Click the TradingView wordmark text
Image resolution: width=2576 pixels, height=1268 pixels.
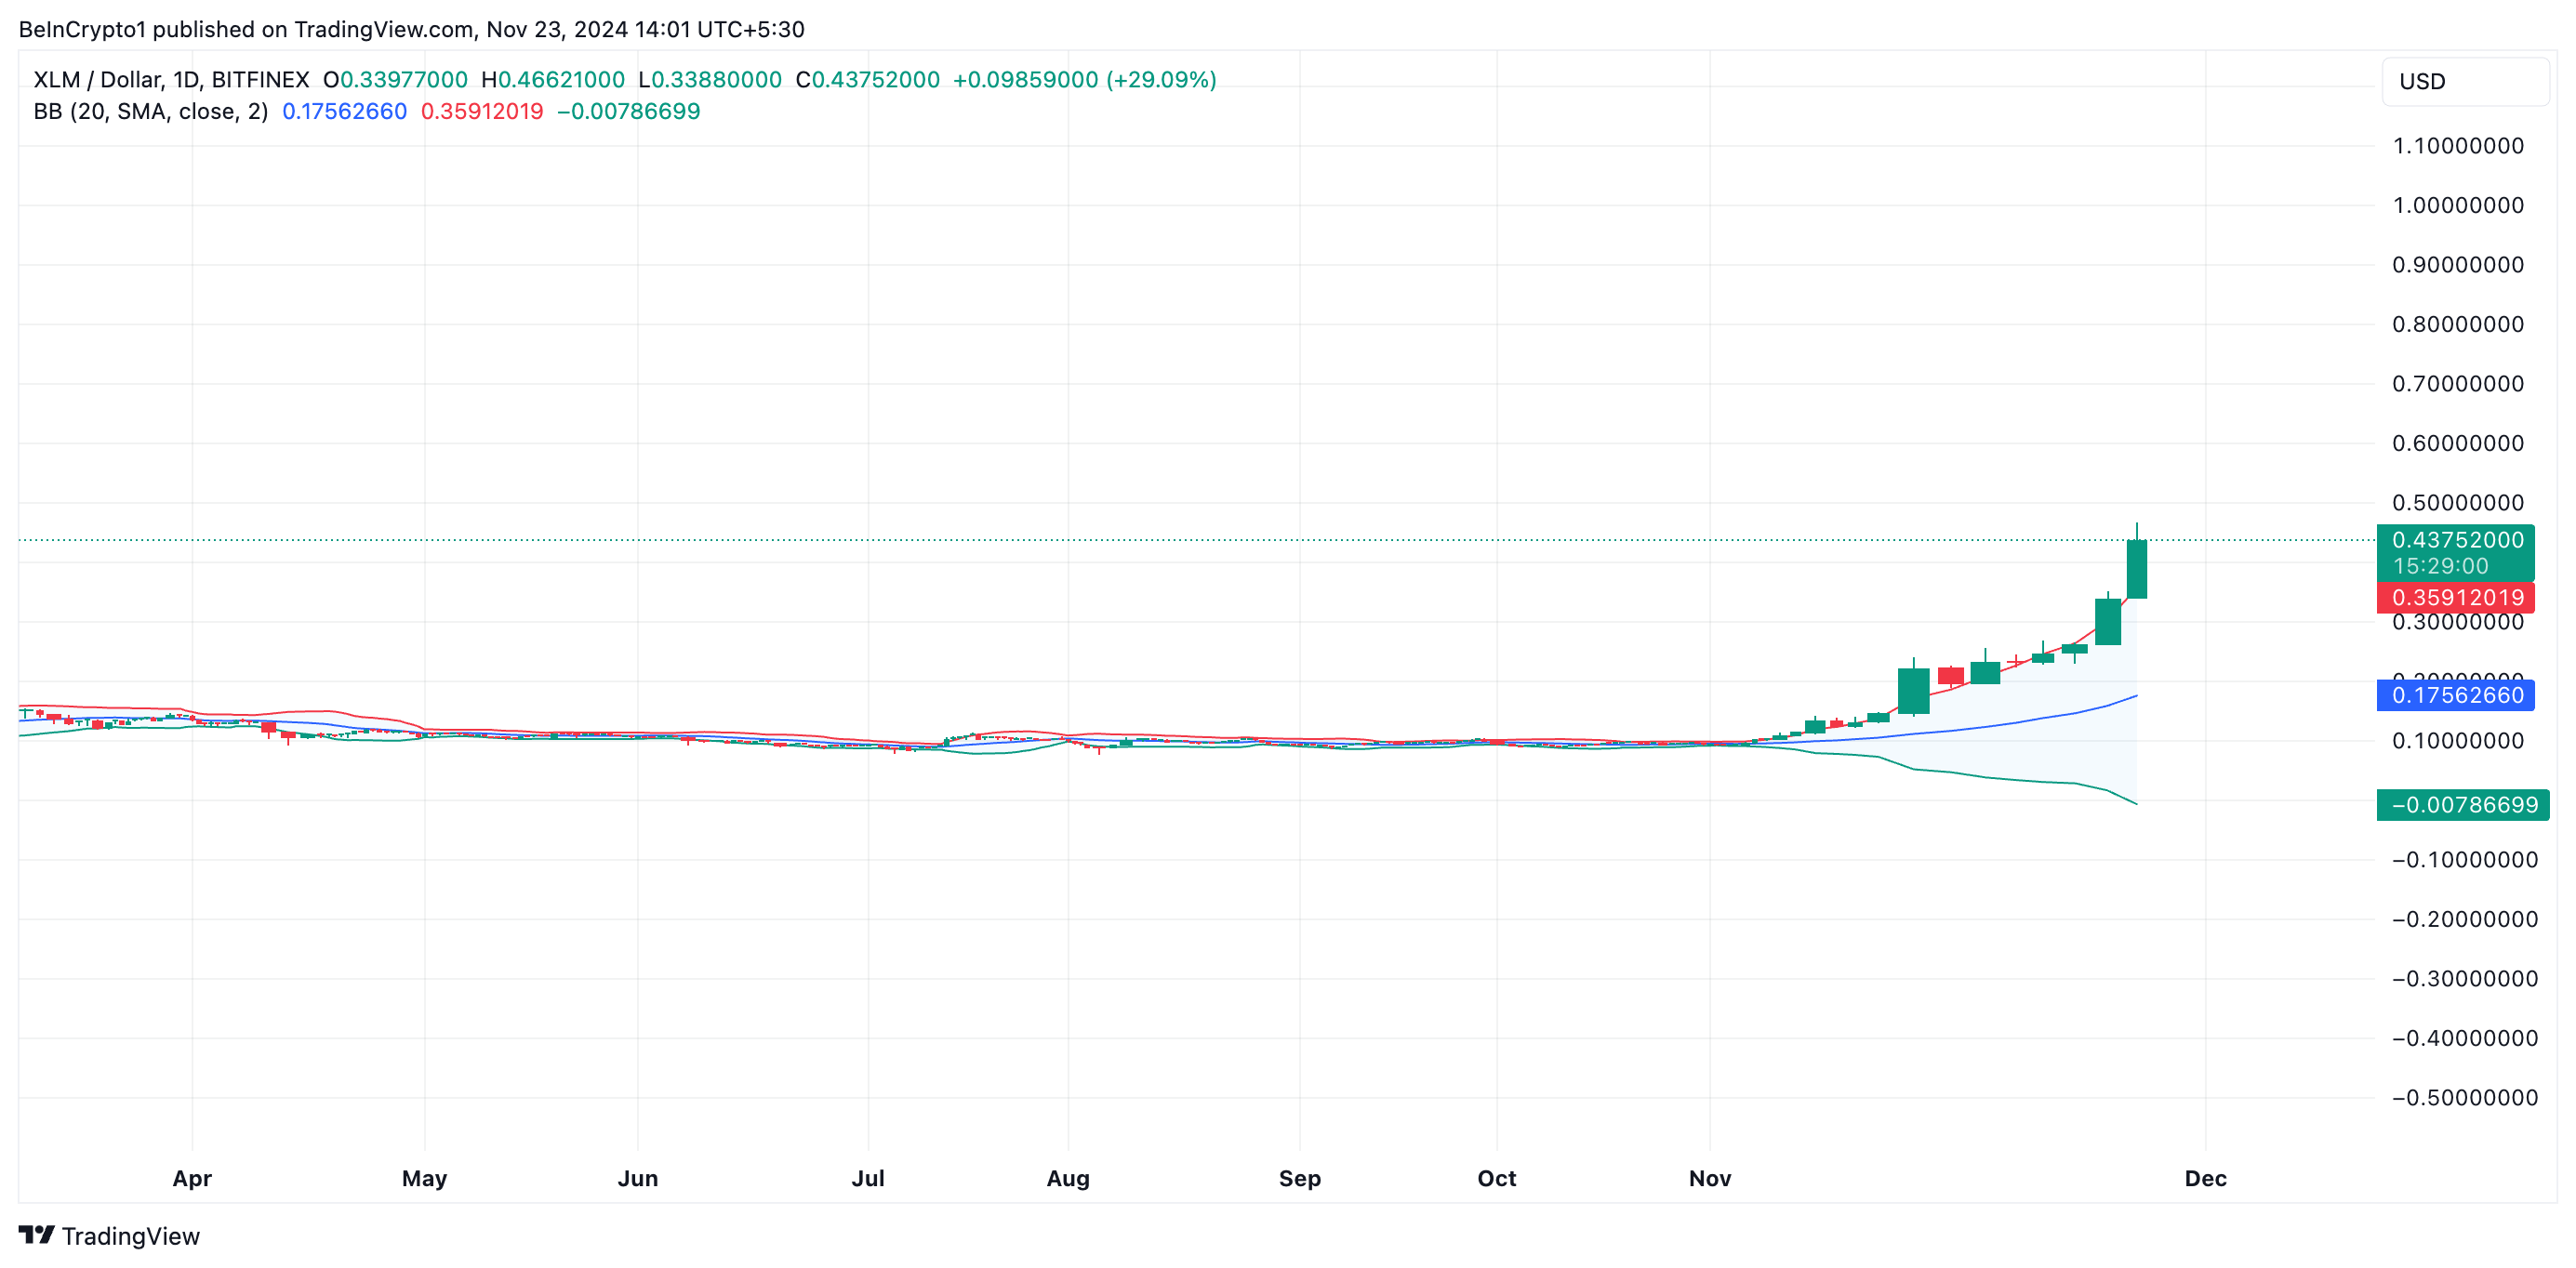point(130,1236)
